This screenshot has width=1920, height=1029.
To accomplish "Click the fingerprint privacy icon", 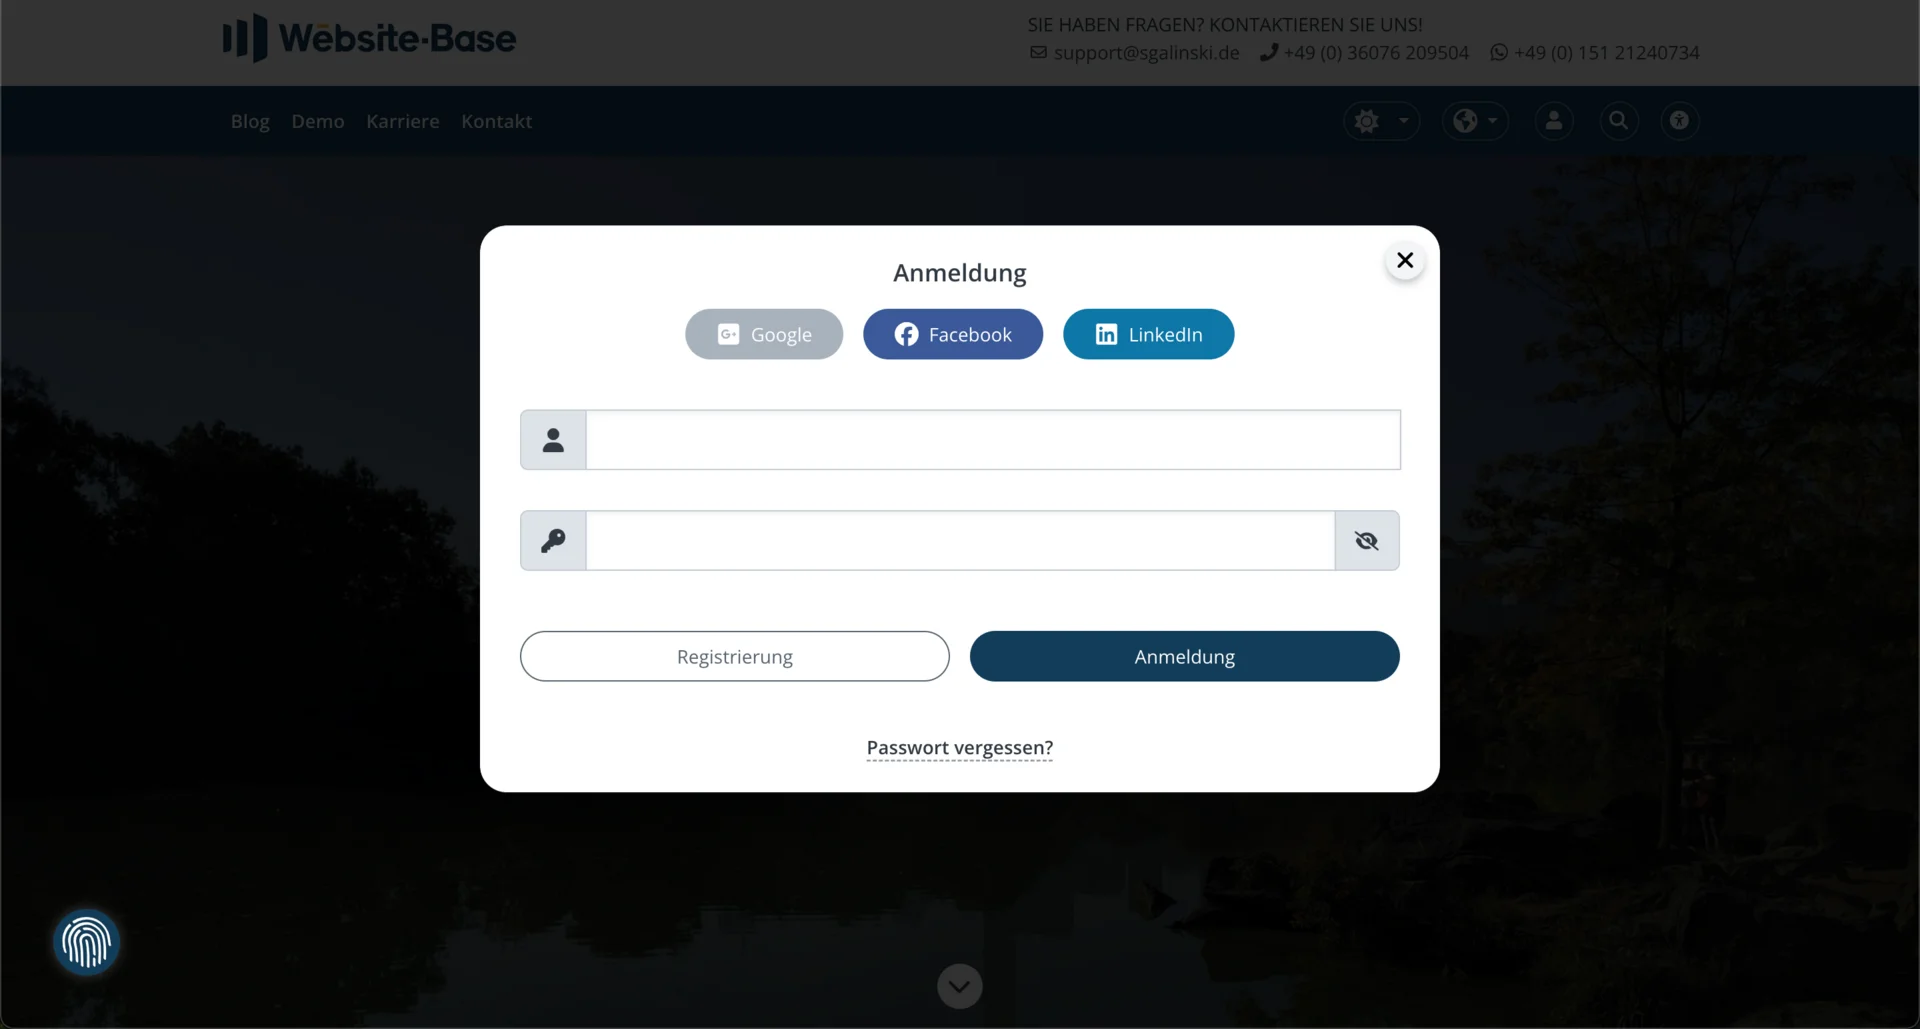I will (x=87, y=942).
